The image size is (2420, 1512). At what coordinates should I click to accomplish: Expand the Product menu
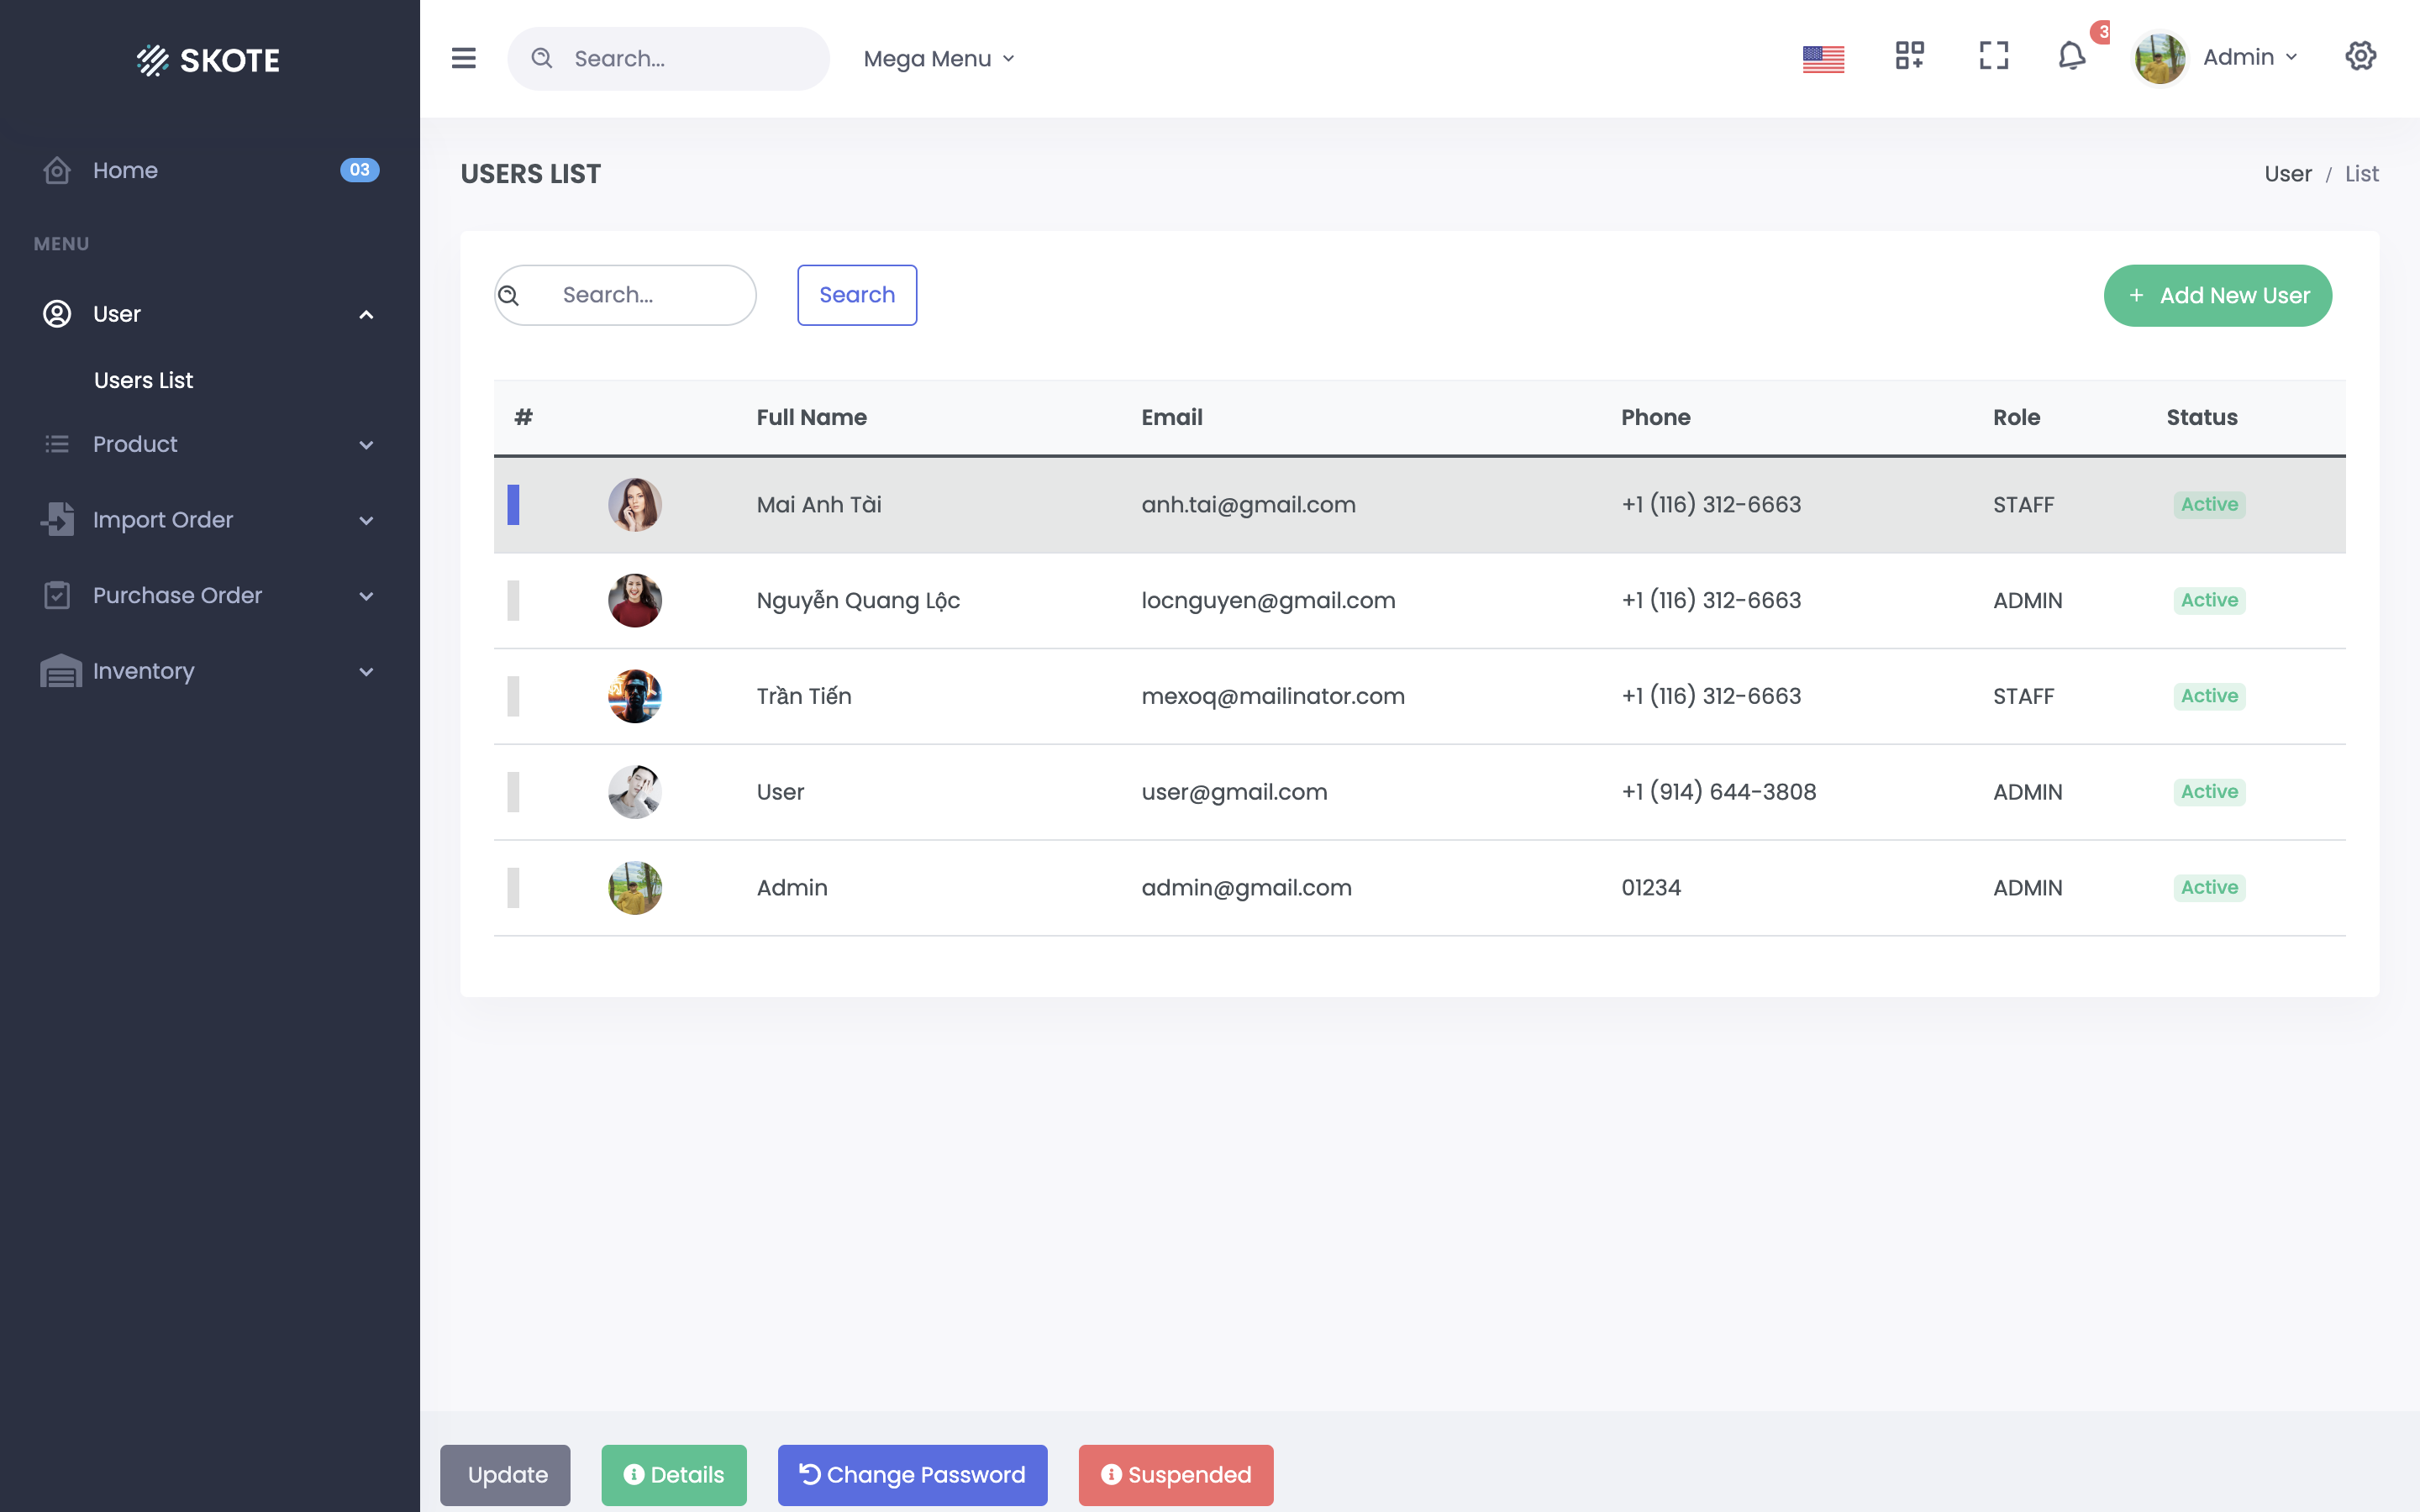[x=134, y=444]
